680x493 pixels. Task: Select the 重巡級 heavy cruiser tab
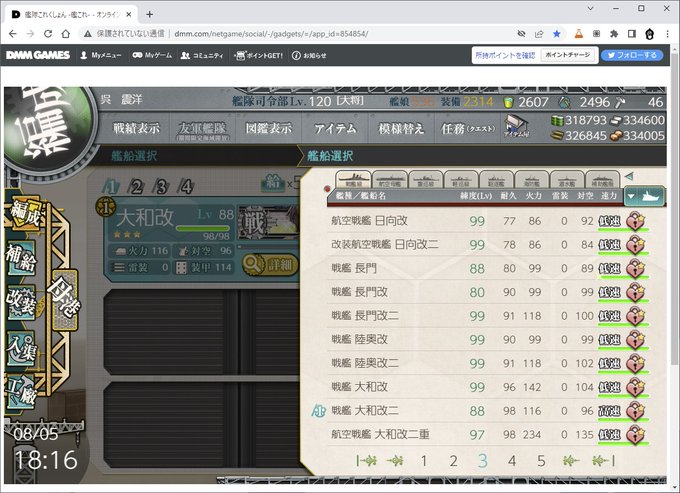[425, 180]
